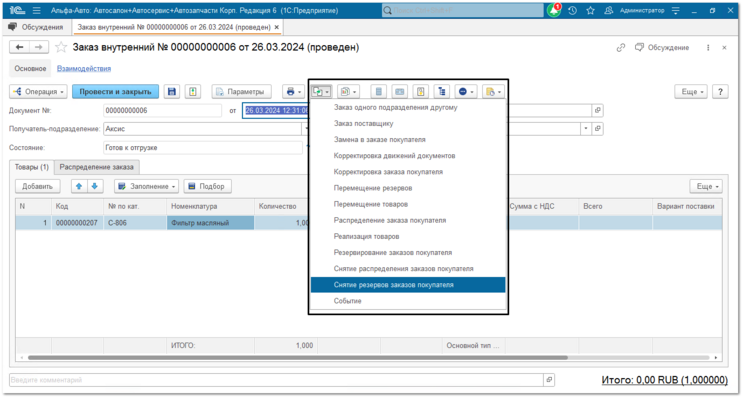
Task: Open the Заполнение dropdown
Action: [146, 186]
